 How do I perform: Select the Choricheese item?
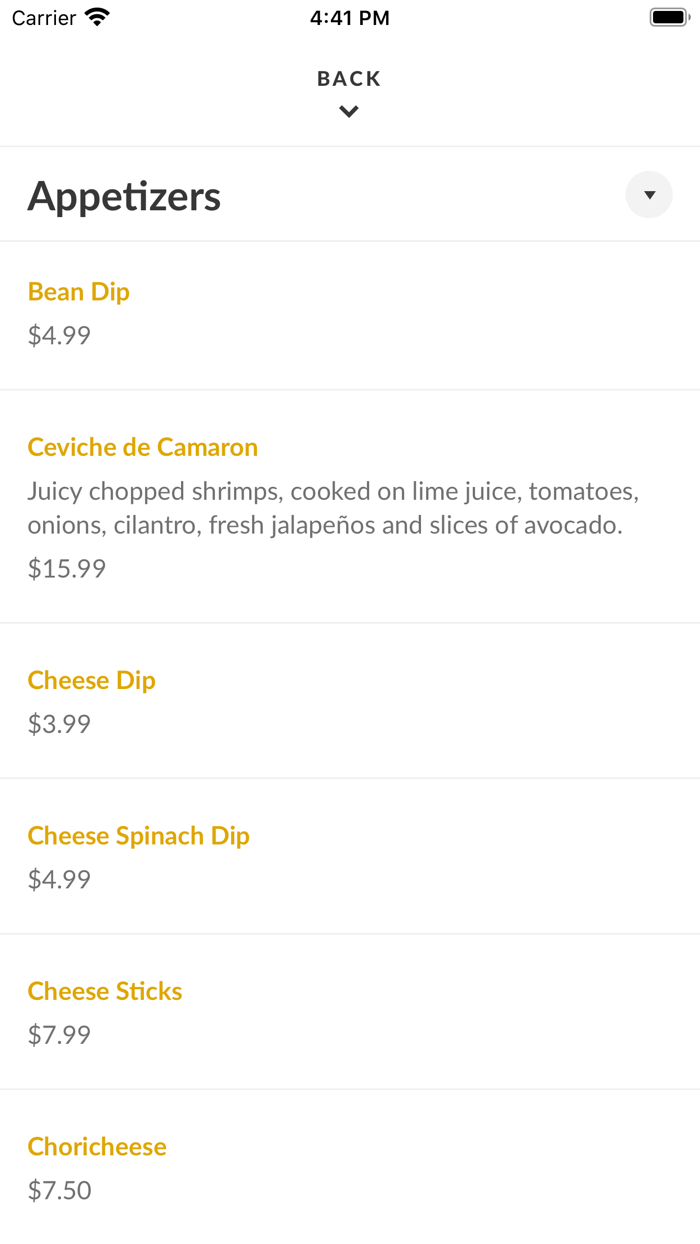coord(97,1146)
